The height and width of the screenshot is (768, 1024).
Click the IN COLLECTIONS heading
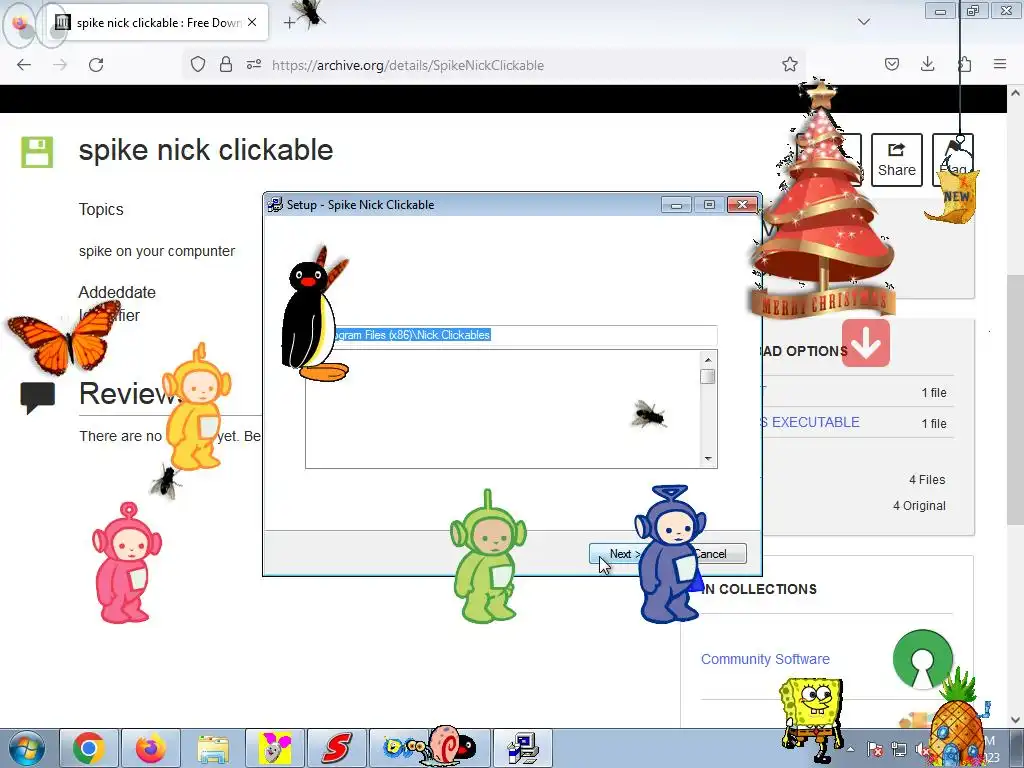[x=760, y=589]
